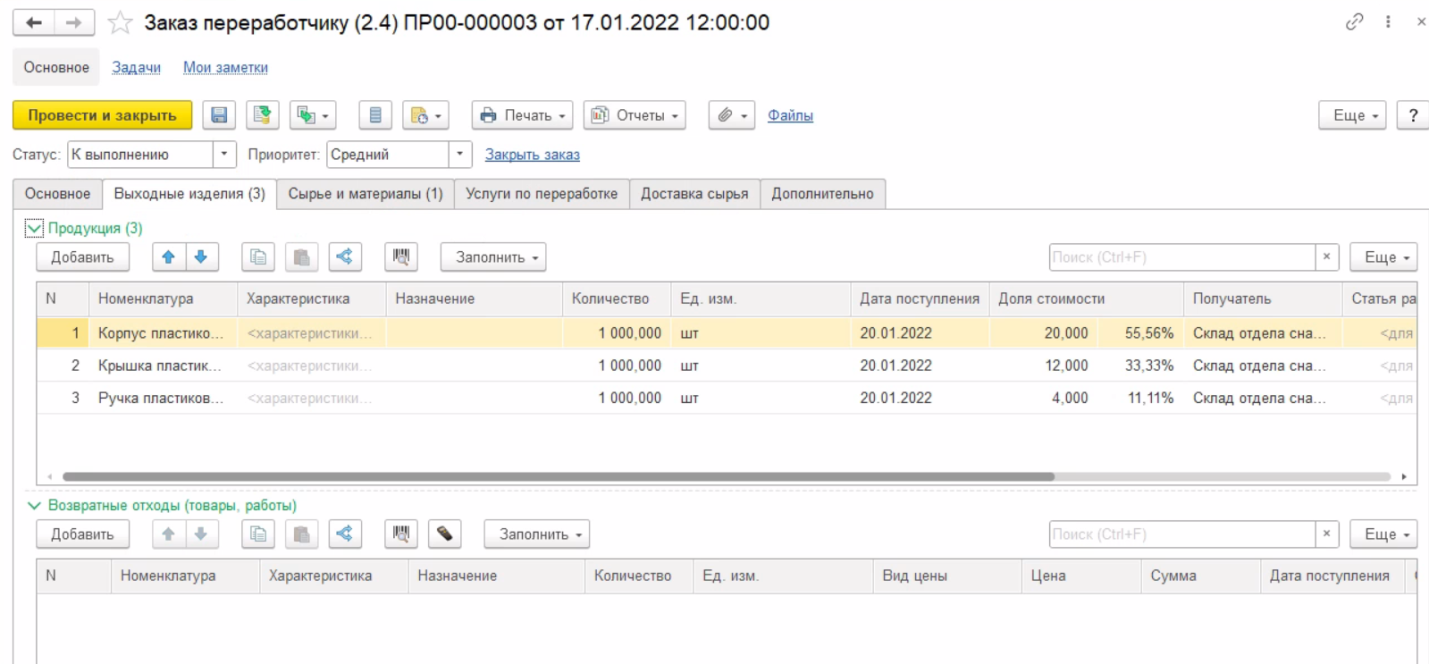Click the data collection terminal icon

444,534
